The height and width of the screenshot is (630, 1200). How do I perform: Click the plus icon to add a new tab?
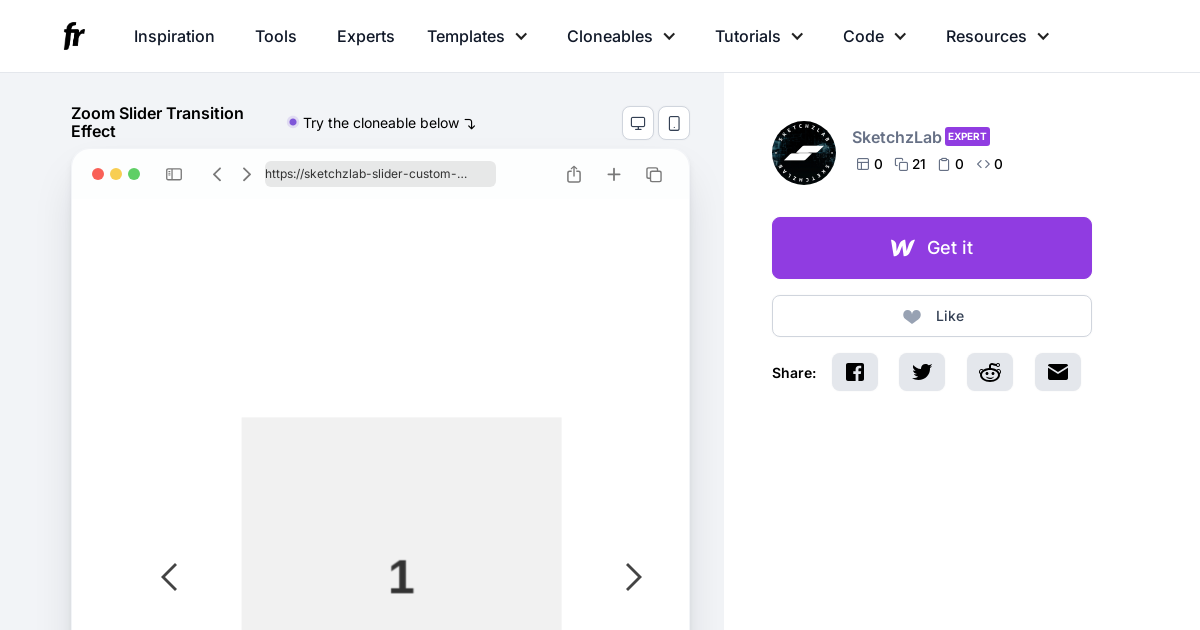coord(614,174)
